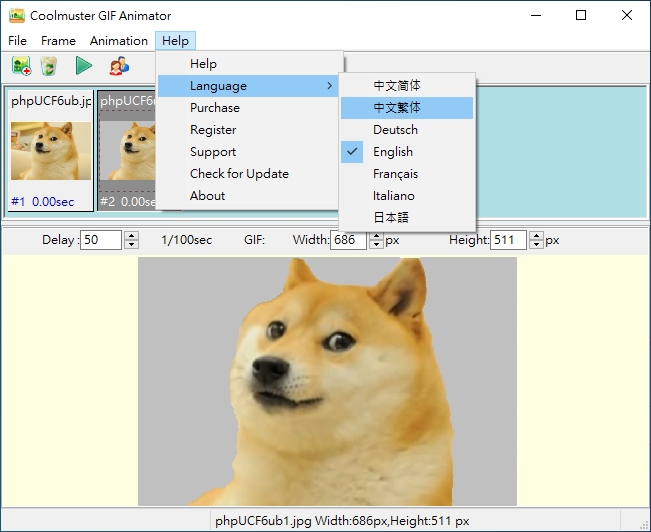Close the open Help menu in the menu bar
The image size is (651, 532).
[175, 41]
